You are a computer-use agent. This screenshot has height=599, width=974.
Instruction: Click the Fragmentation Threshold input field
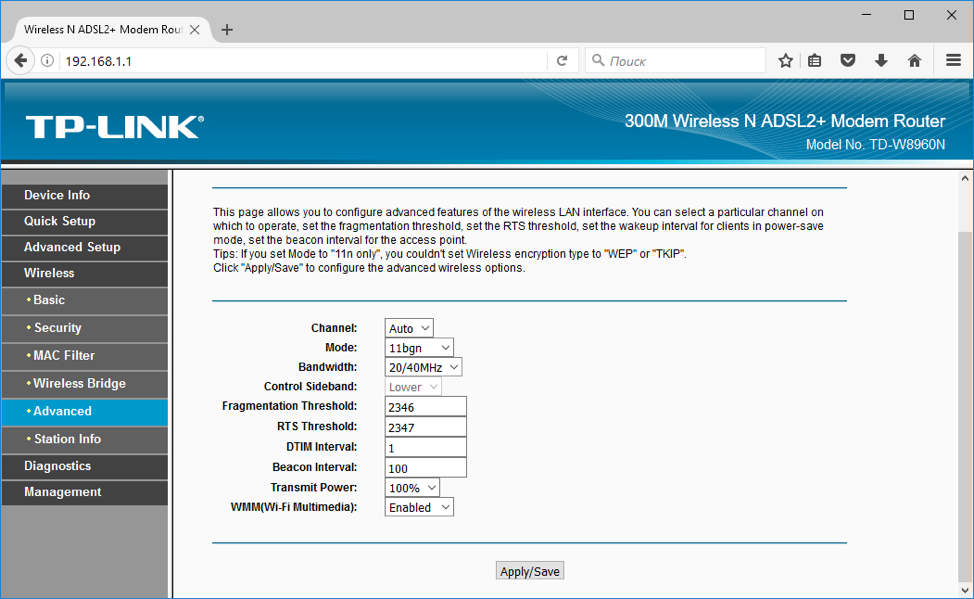tap(425, 407)
